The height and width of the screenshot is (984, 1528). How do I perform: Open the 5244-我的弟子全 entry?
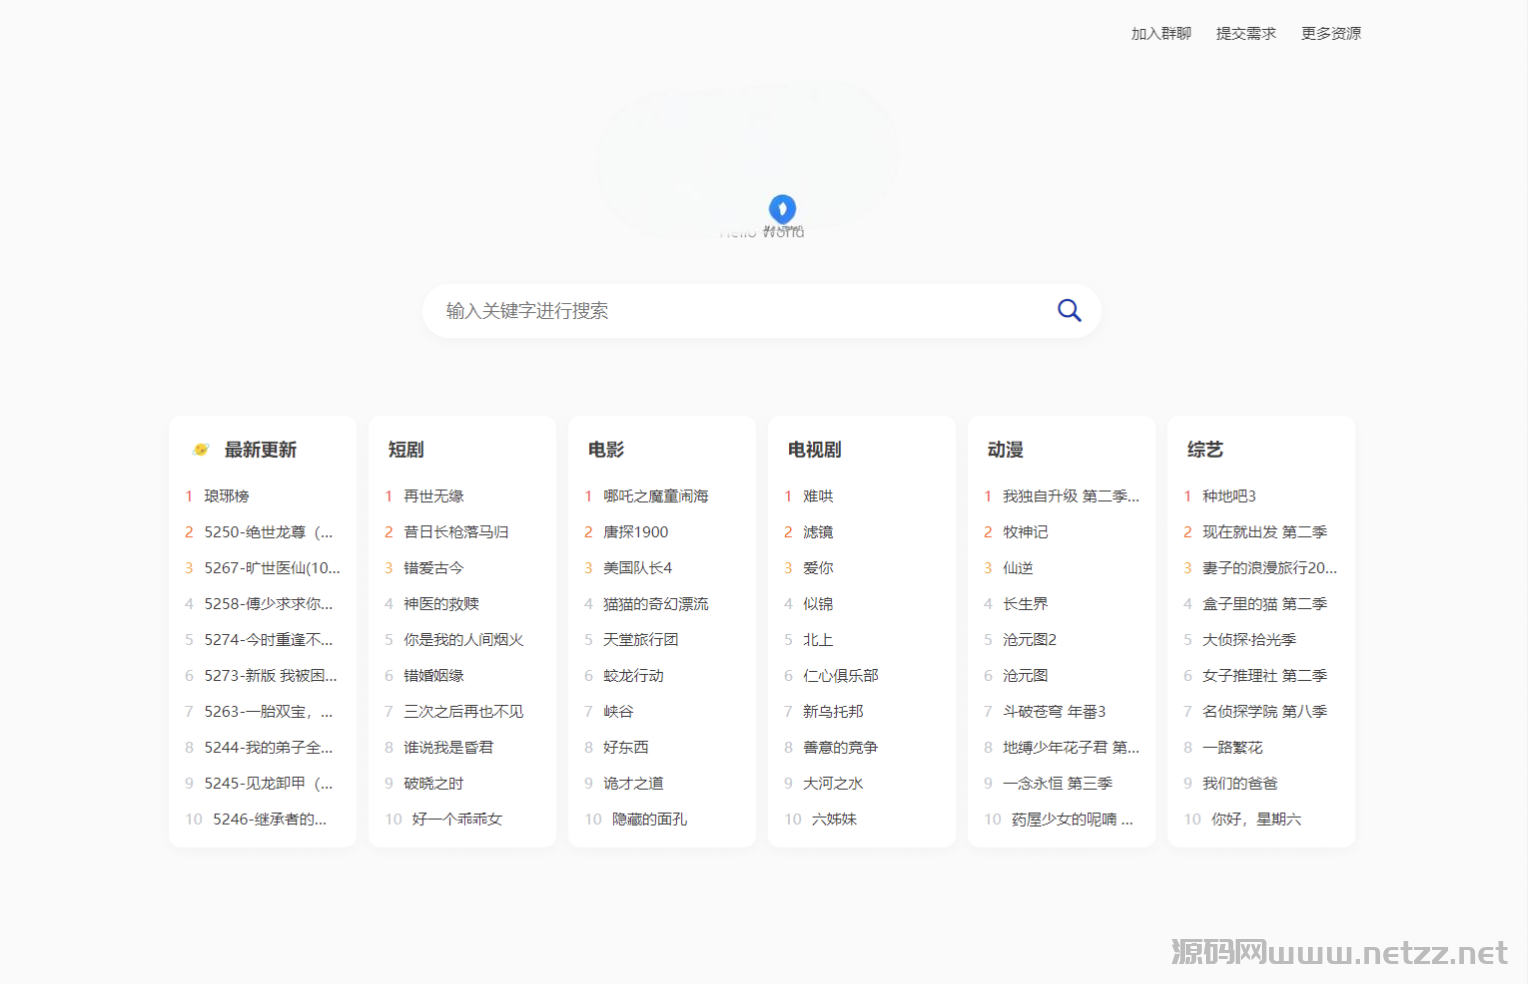click(x=268, y=748)
